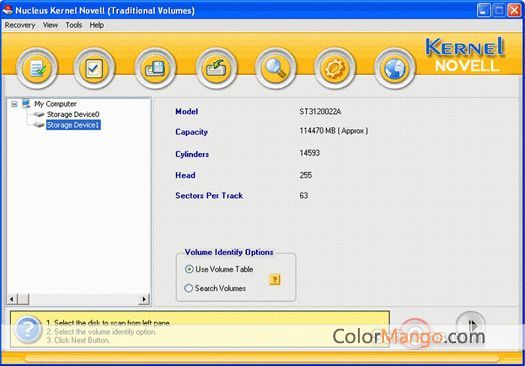The height and width of the screenshot is (366, 525).
Task: Click the head value 255
Action: click(305, 175)
